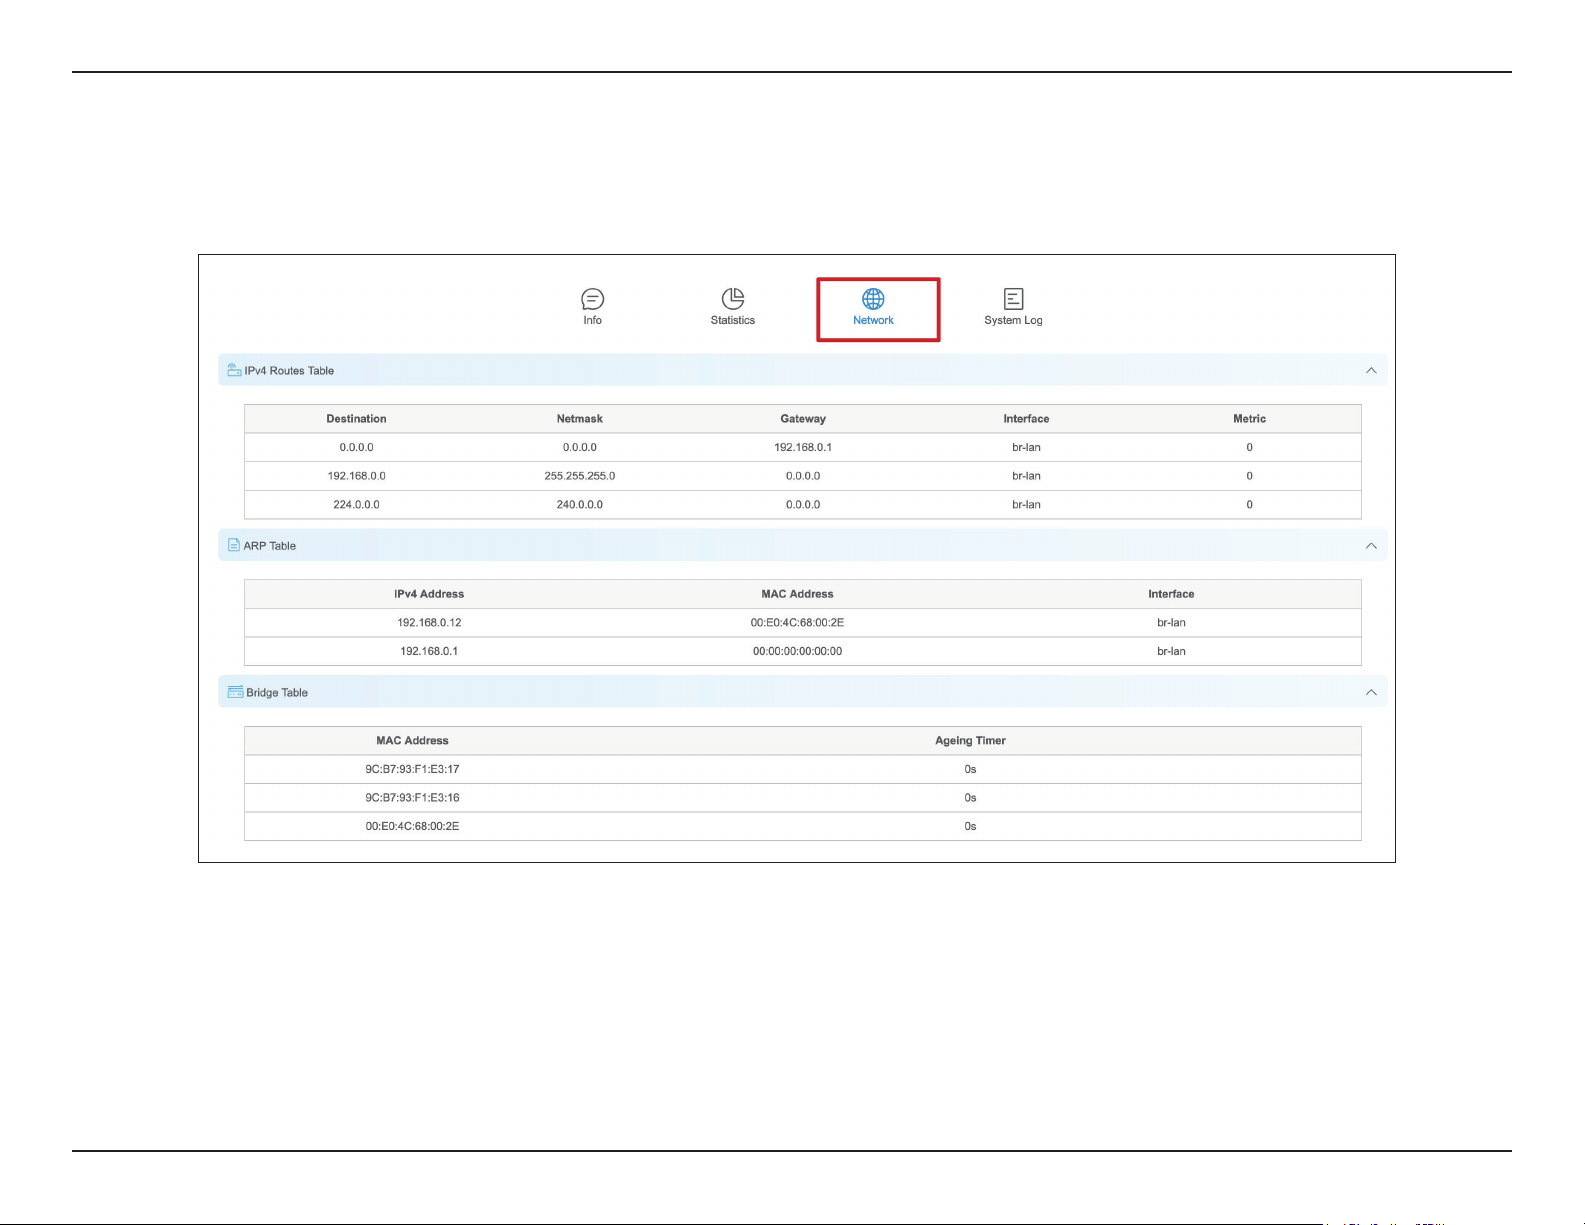Open the Info tab icon
1585x1225 pixels.
click(592, 299)
